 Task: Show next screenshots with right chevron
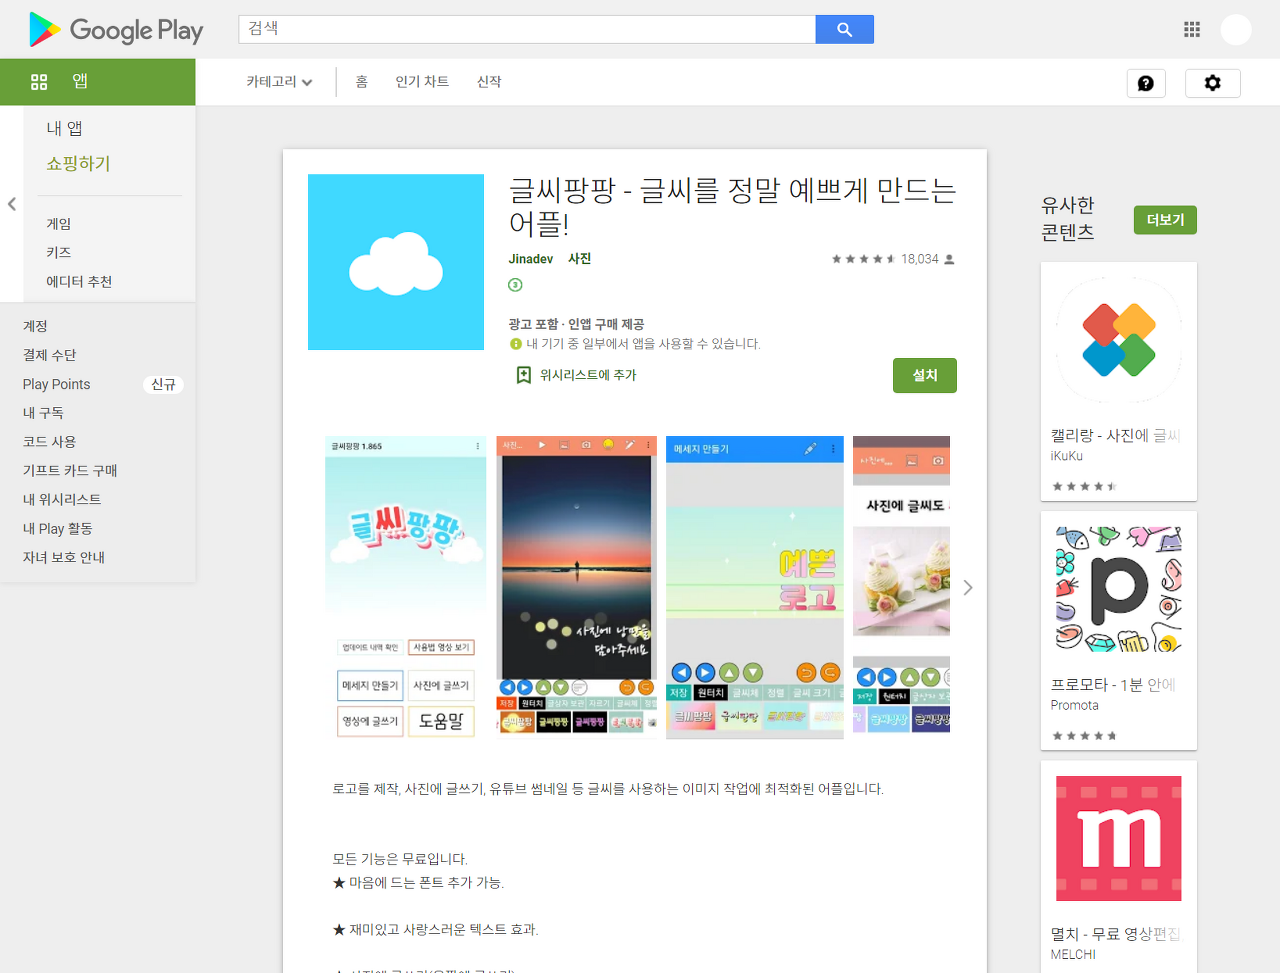click(968, 588)
